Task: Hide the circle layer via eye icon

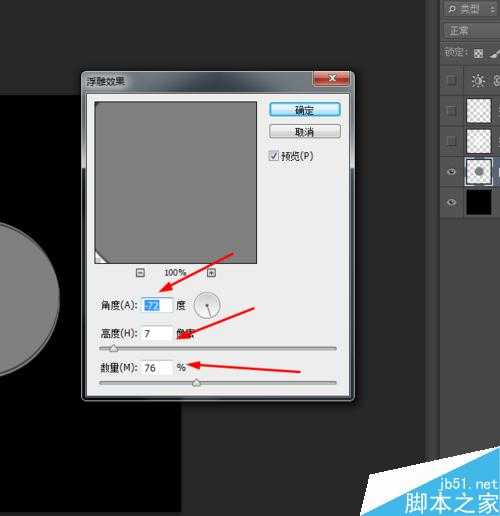Action: [451, 172]
